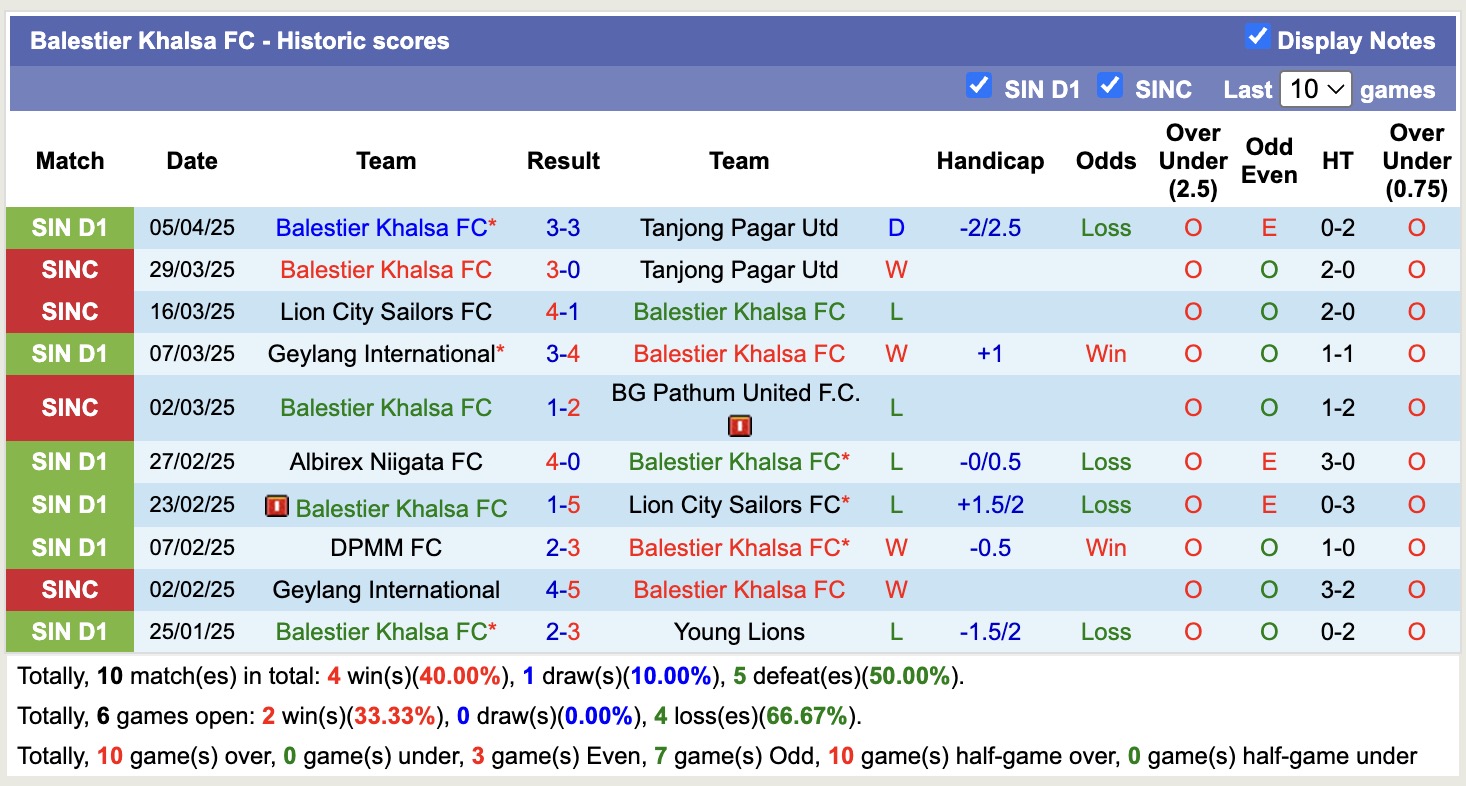Select the green SIN D1 league badge on the first row
Screen dimensions: 1466x786
pyautogui.click(x=69, y=227)
